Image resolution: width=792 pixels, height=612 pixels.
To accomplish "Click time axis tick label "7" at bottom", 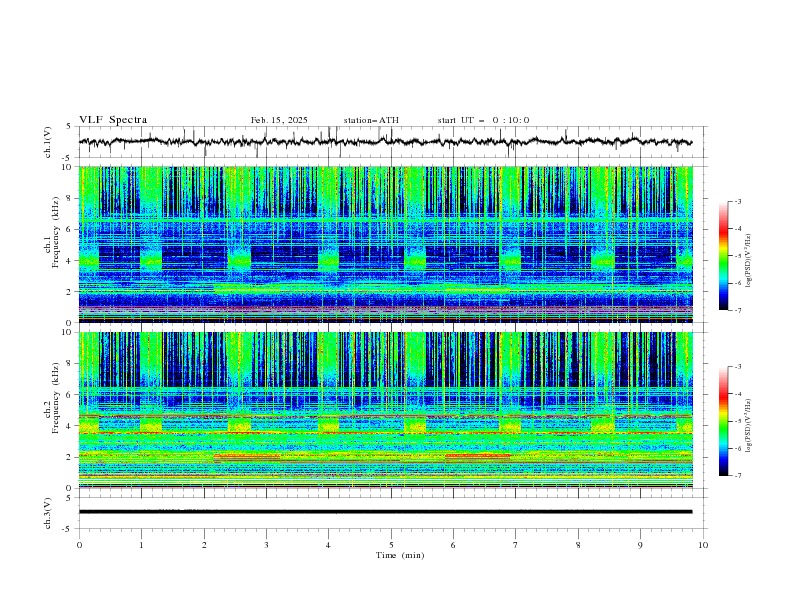I will 516,545.
